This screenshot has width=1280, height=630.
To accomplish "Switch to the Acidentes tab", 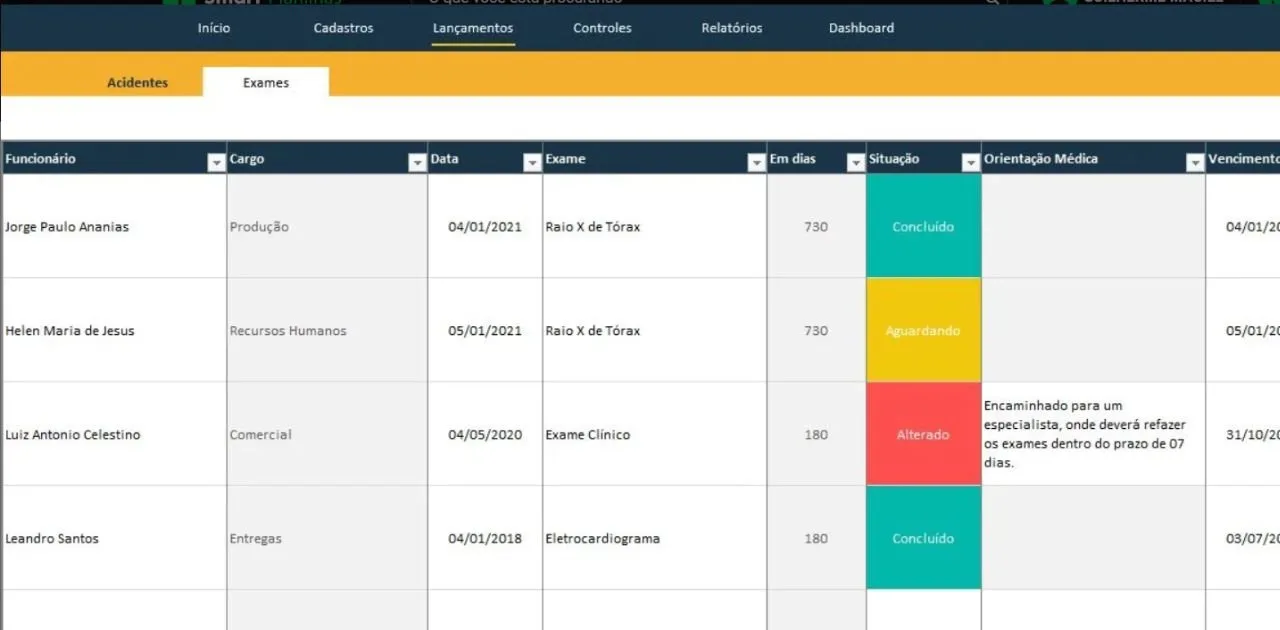I will (138, 83).
